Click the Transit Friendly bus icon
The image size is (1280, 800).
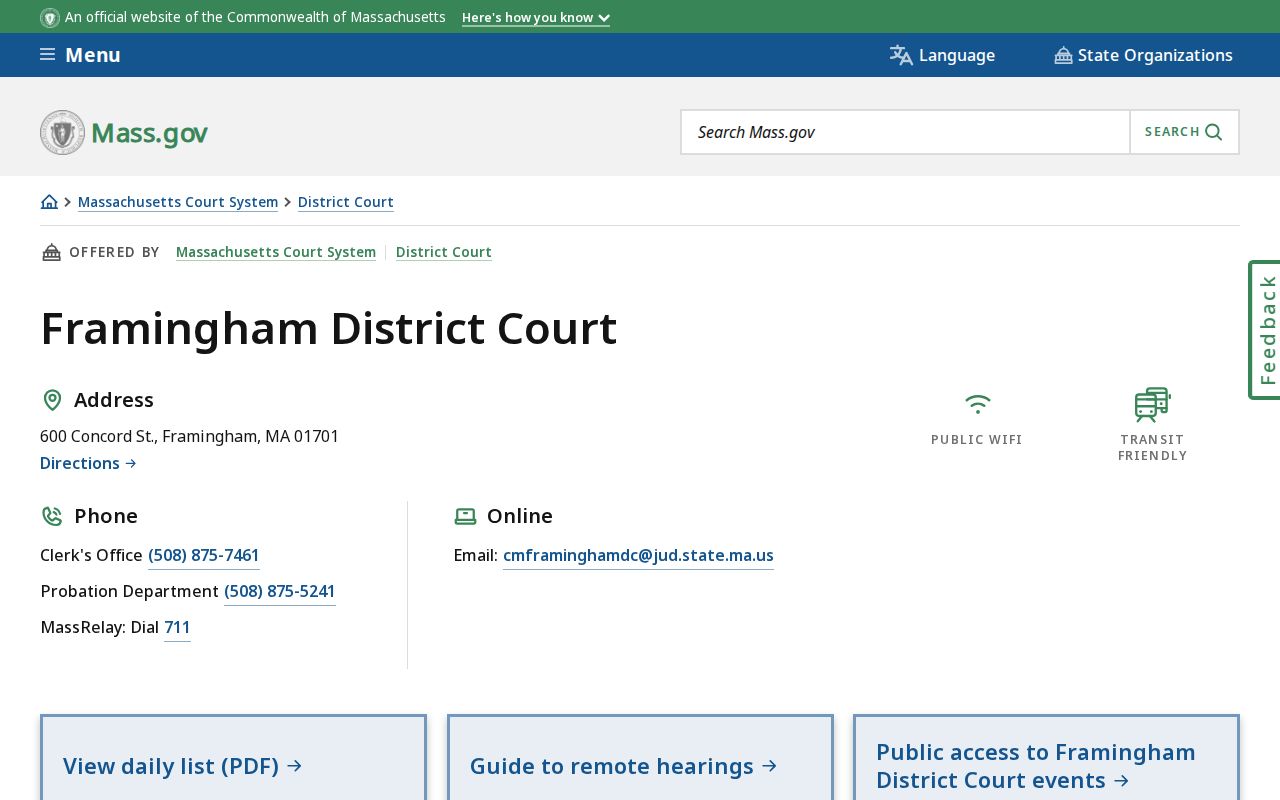[x=1153, y=405]
